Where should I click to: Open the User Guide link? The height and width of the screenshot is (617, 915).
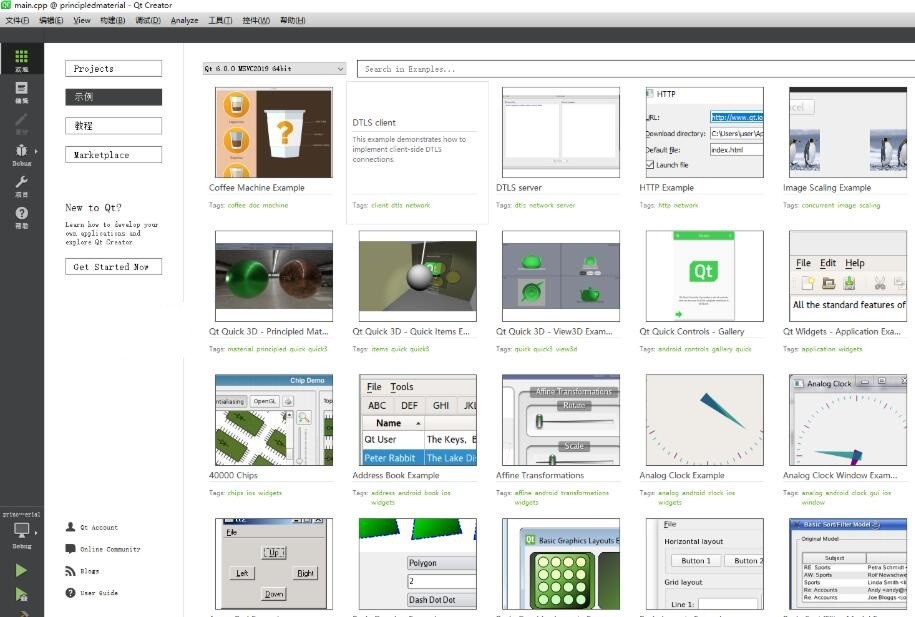(99, 593)
